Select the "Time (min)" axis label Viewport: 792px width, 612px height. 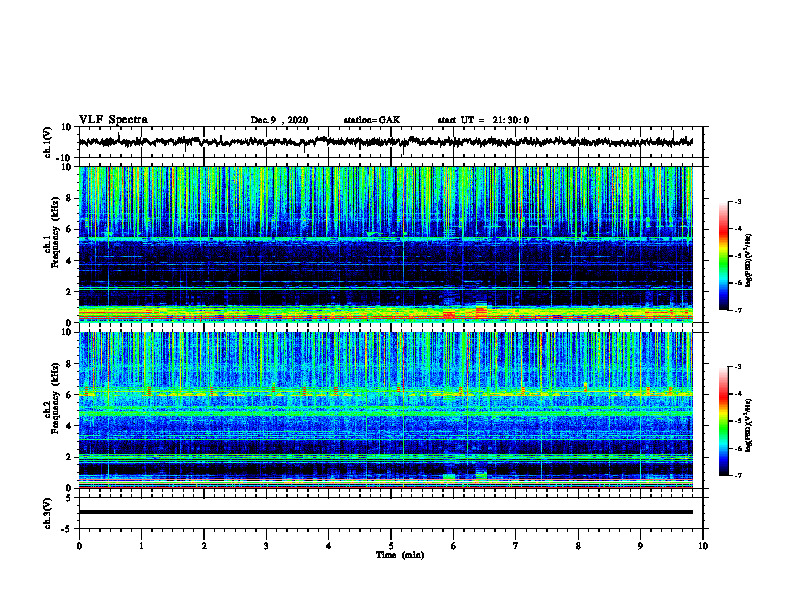pos(400,555)
